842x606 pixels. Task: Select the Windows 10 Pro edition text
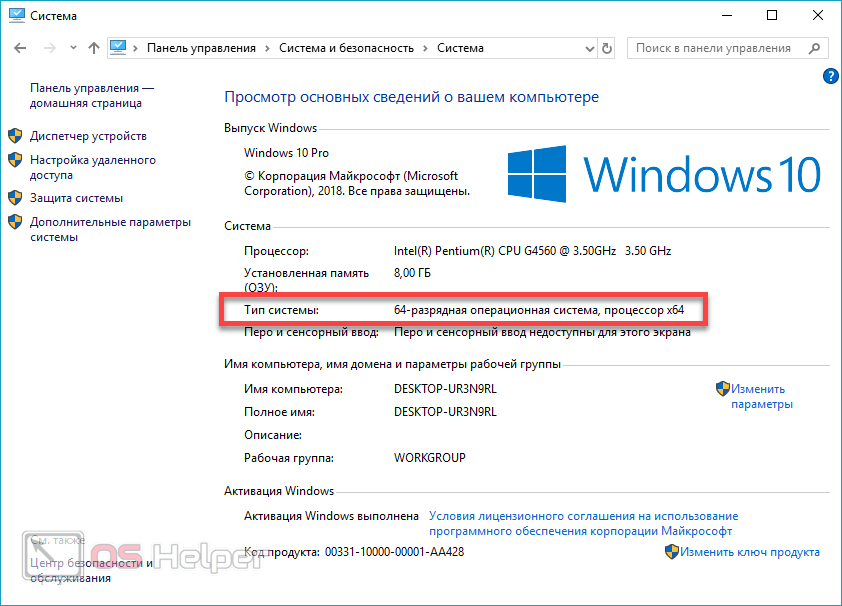(286, 153)
